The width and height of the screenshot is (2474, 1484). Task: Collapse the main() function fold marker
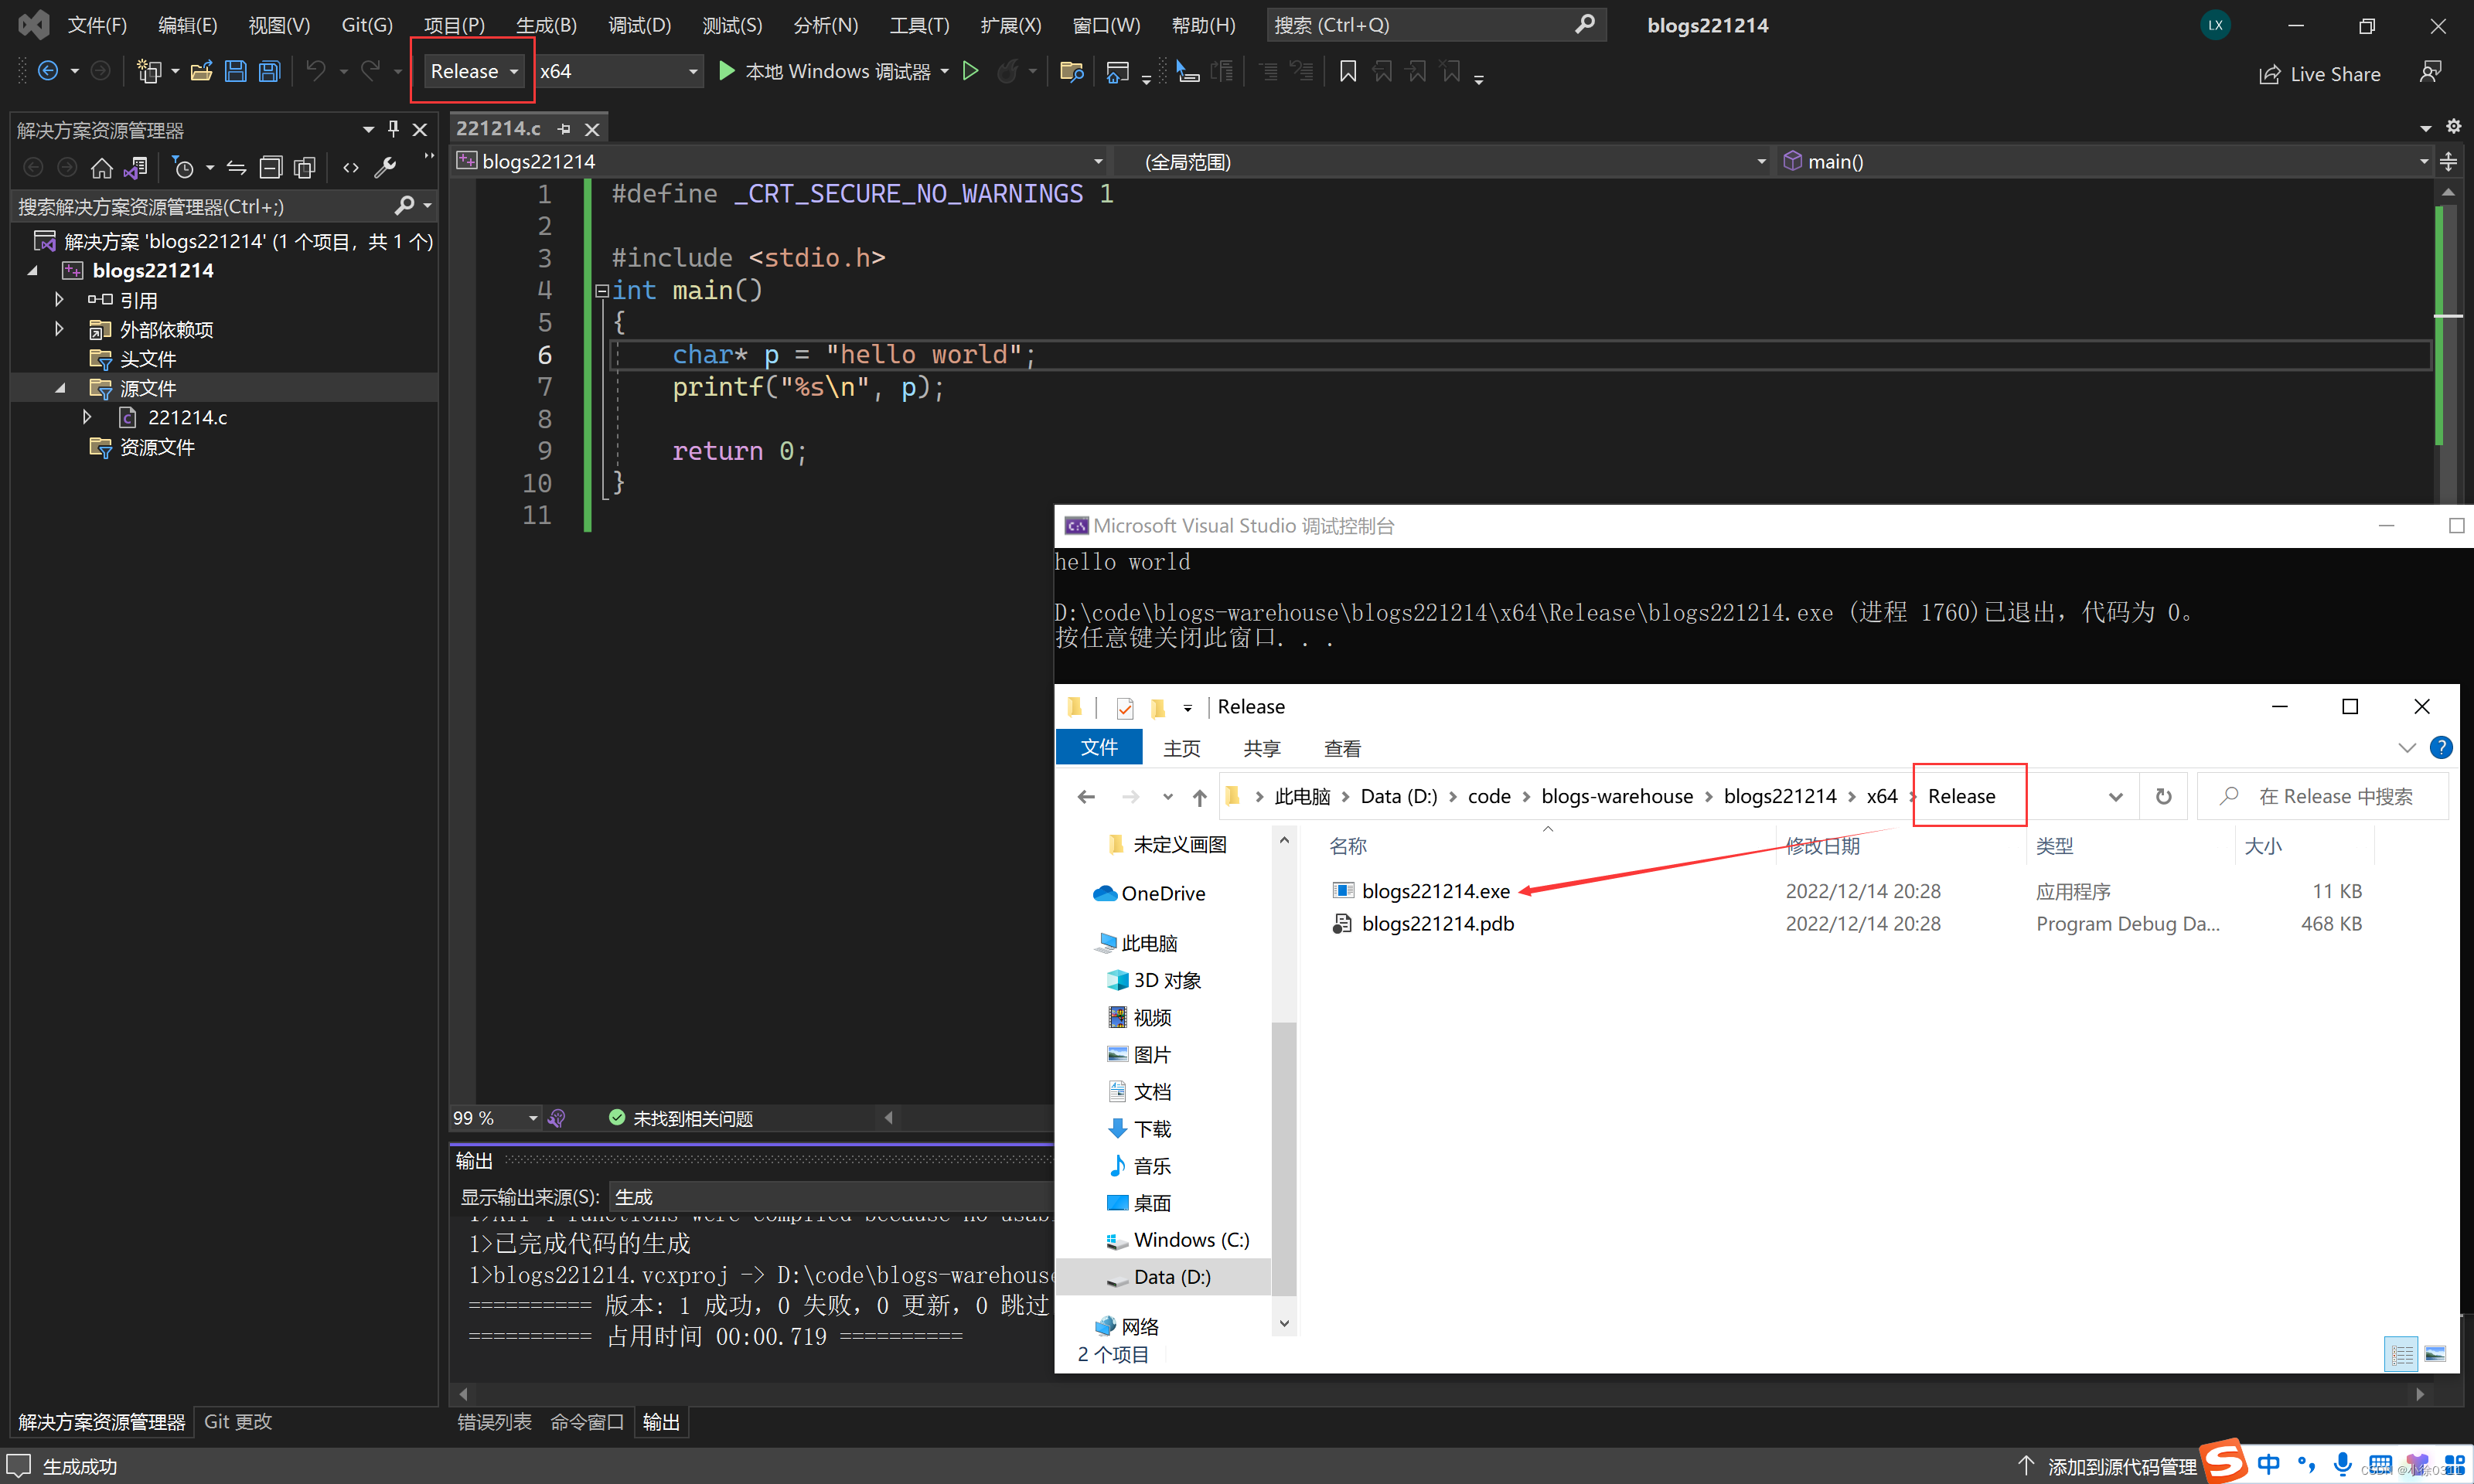pyautogui.click(x=602, y=291)
